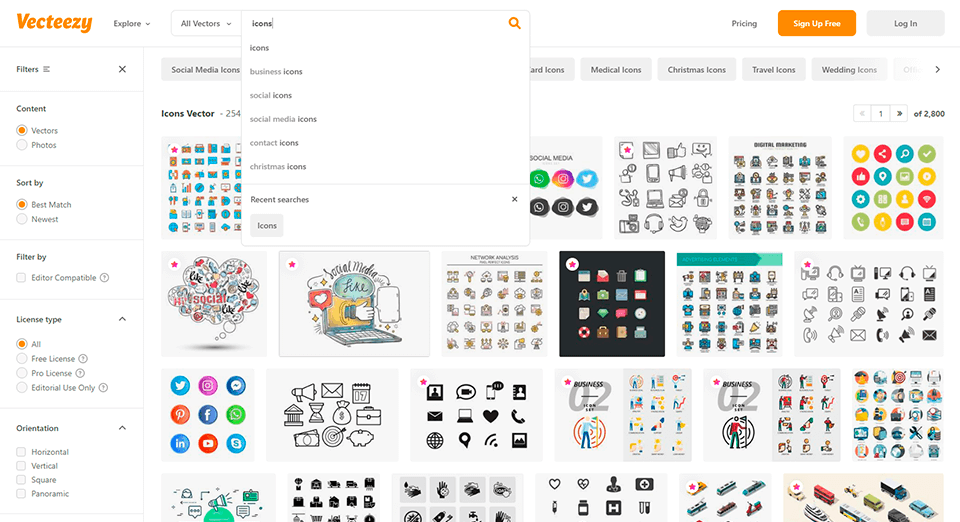
Task: Expand the Explore menu
Action: (132, 23)
